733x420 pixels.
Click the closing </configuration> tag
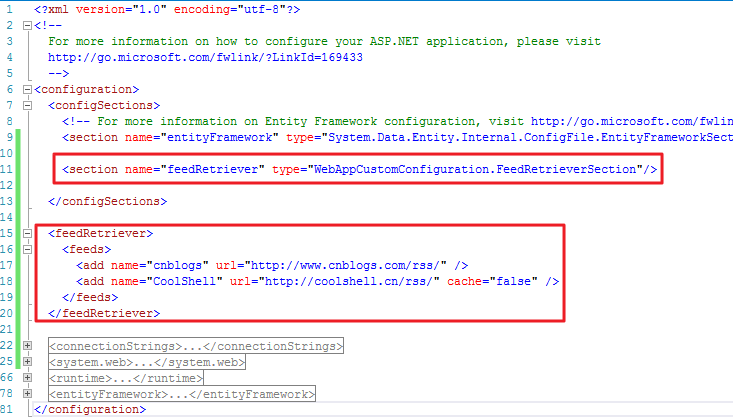(90, 409)
